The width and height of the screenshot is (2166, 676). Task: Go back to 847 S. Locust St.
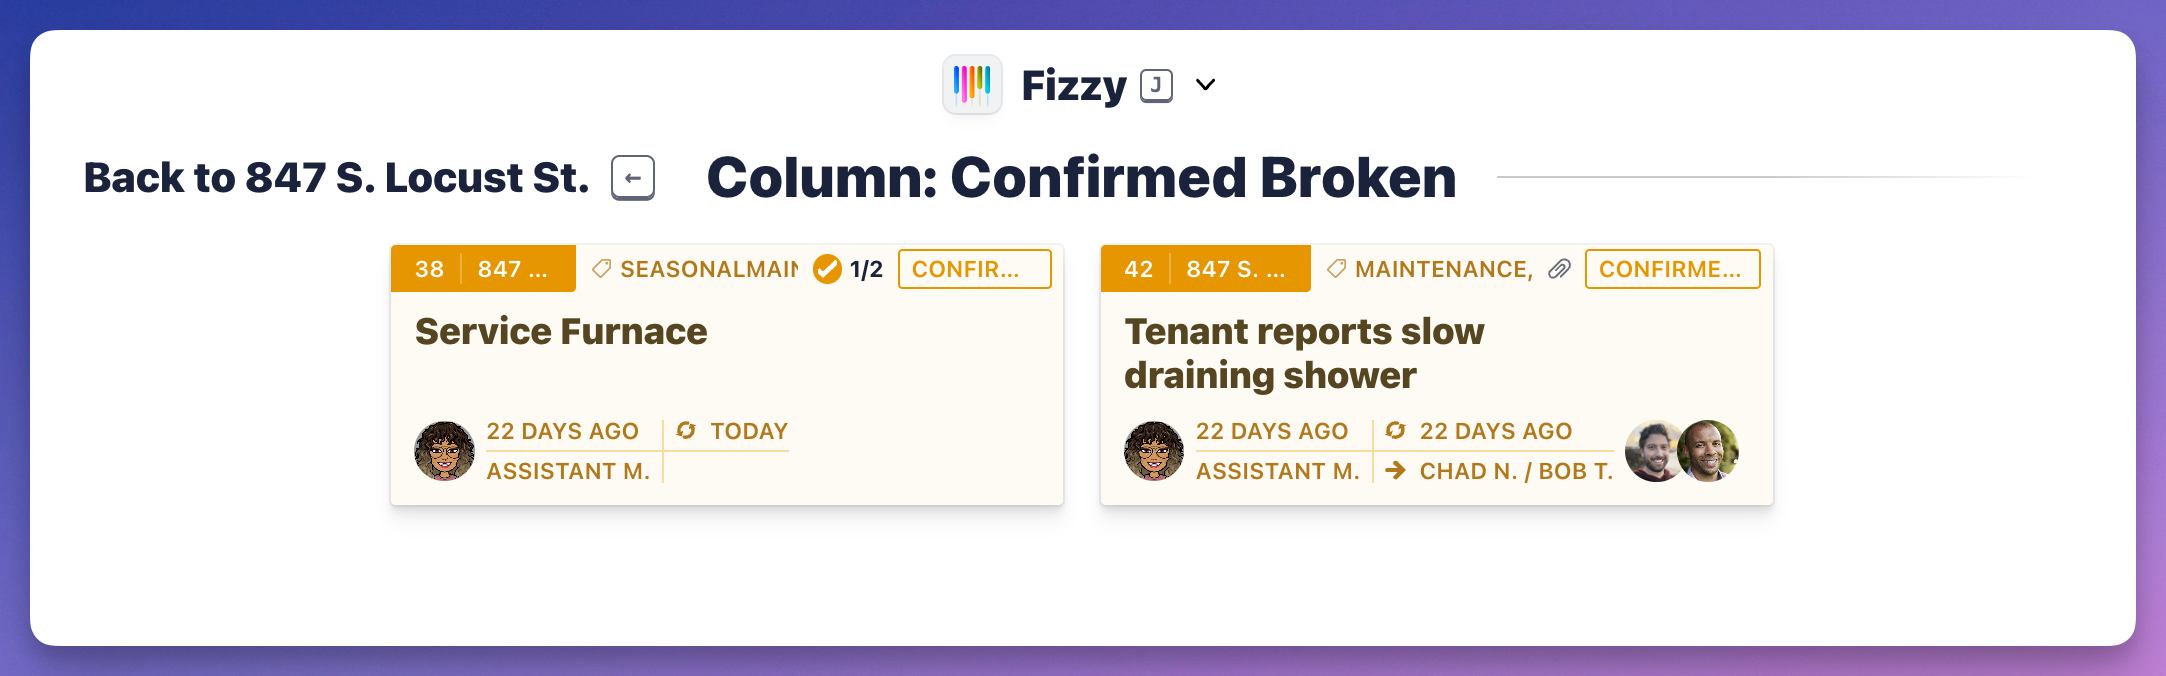[336, 178]
